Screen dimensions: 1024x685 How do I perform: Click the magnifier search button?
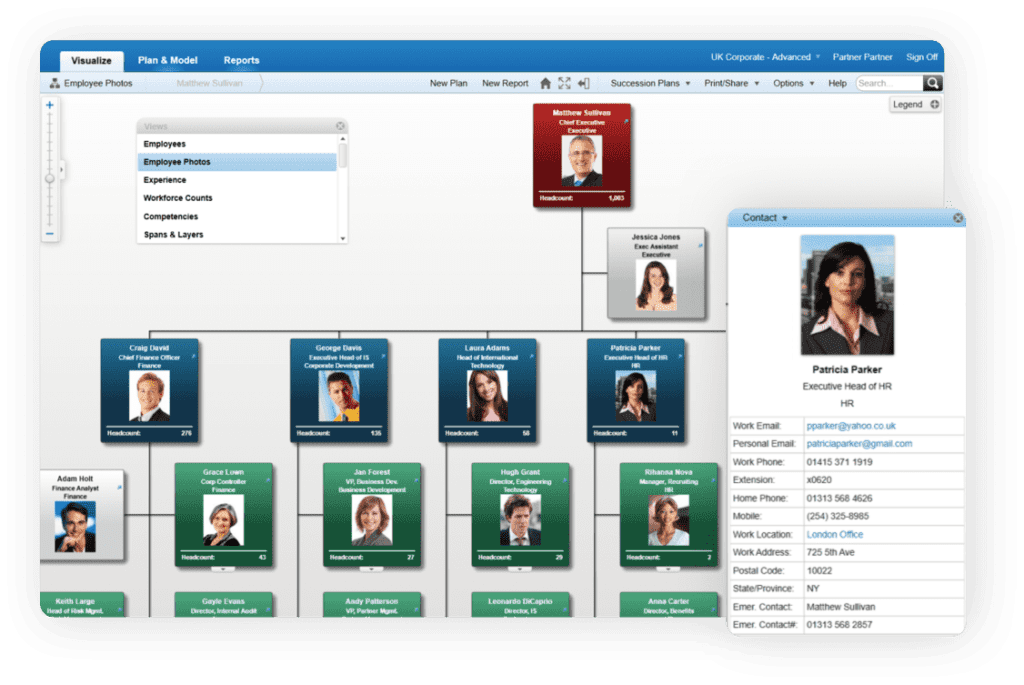coord(933,83)
